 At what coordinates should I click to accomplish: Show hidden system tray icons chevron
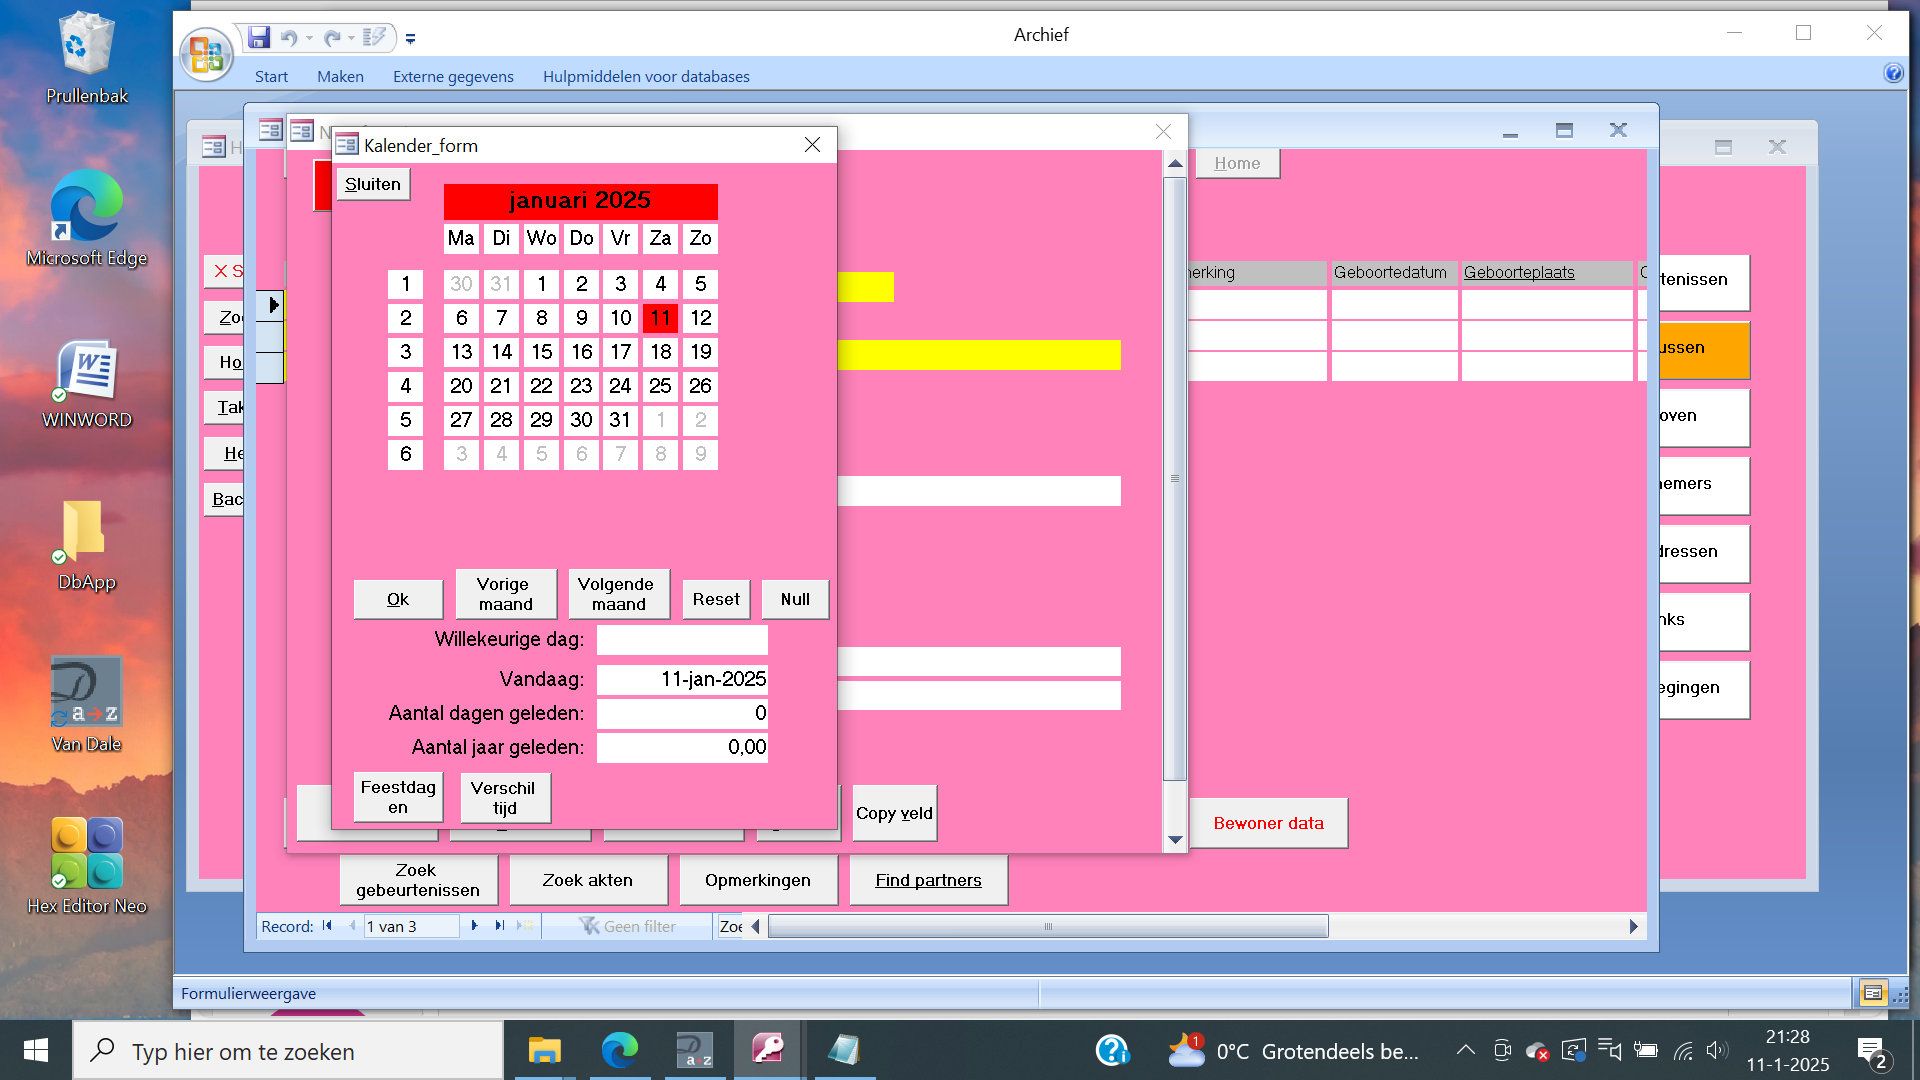point(1465,1050)
